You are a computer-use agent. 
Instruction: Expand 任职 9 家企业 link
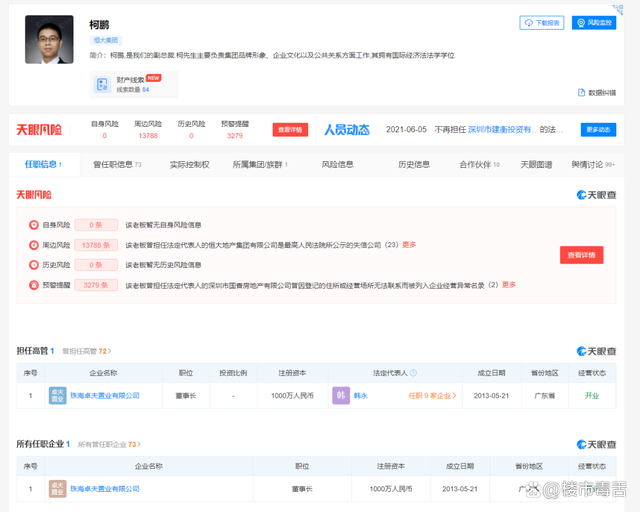(432, 395)
